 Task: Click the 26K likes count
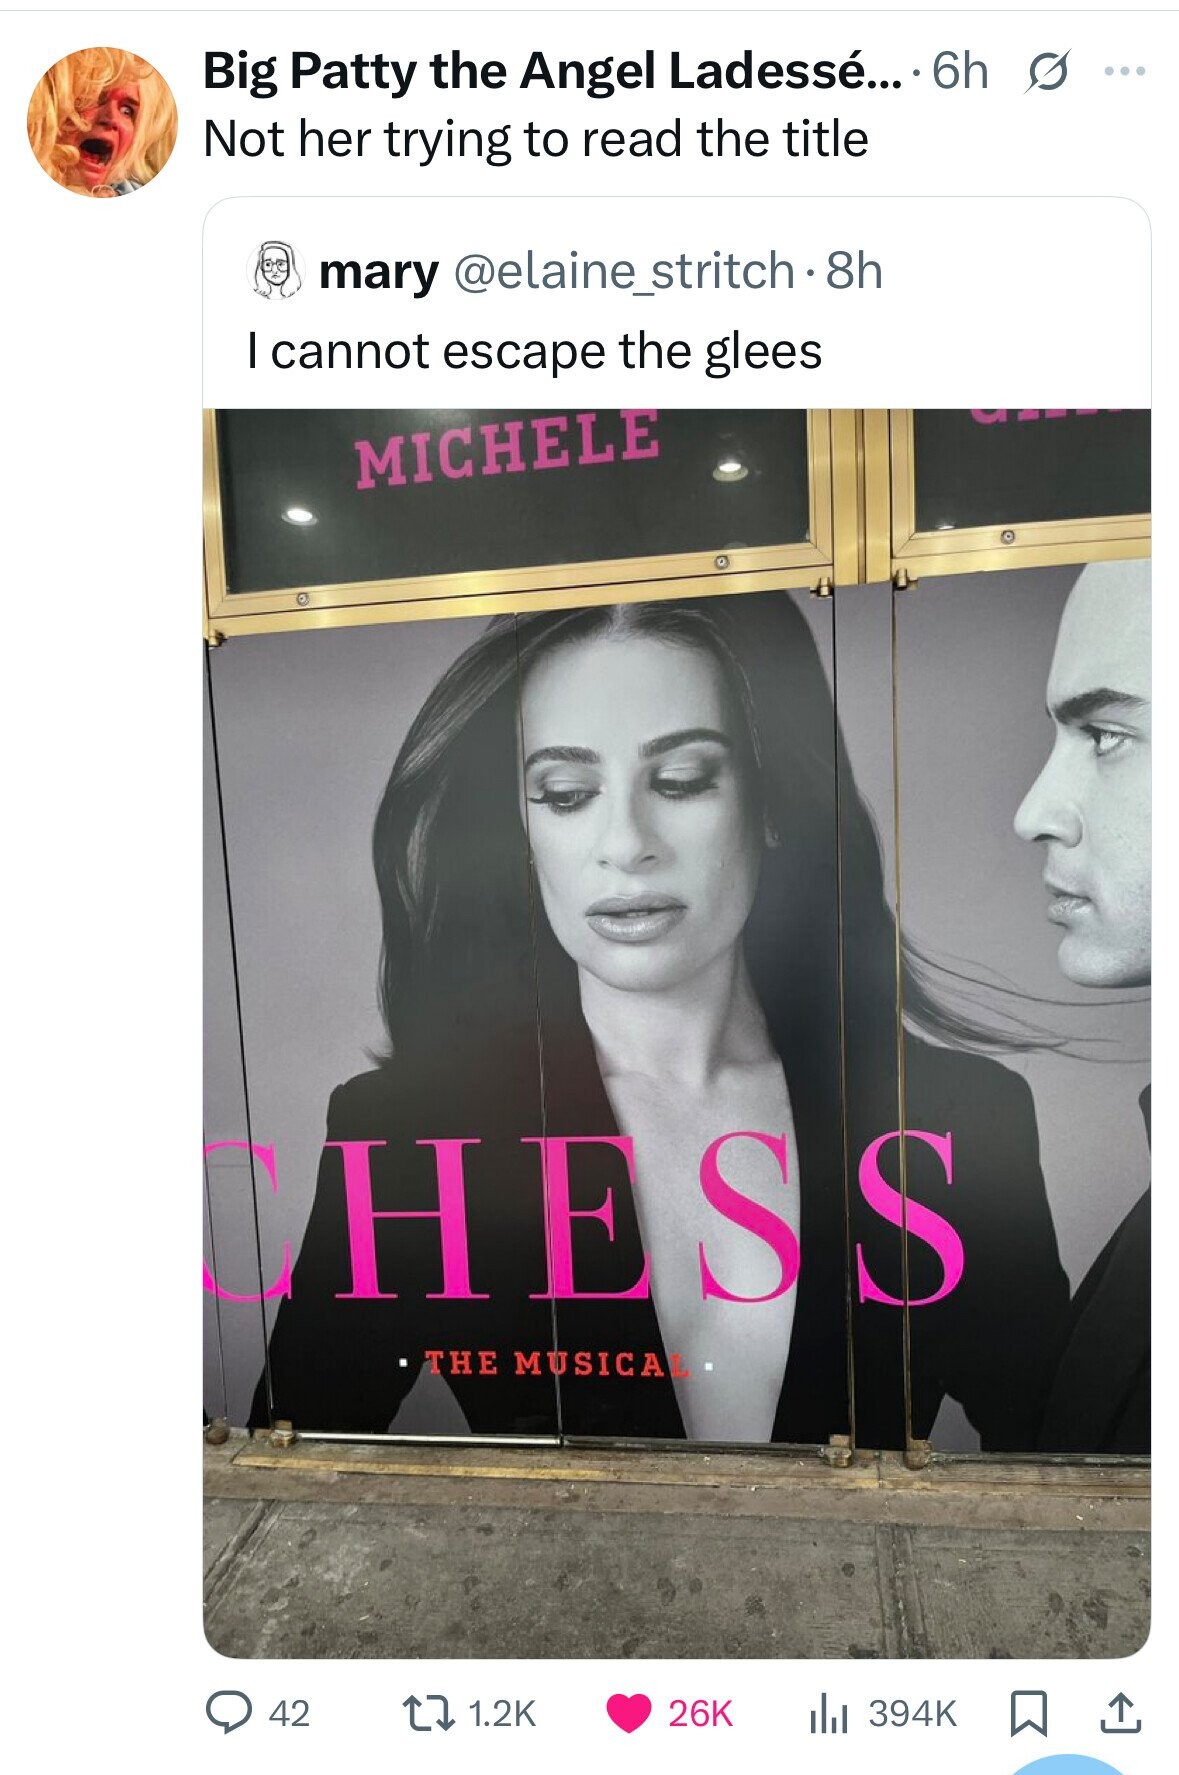(700, 1714)
